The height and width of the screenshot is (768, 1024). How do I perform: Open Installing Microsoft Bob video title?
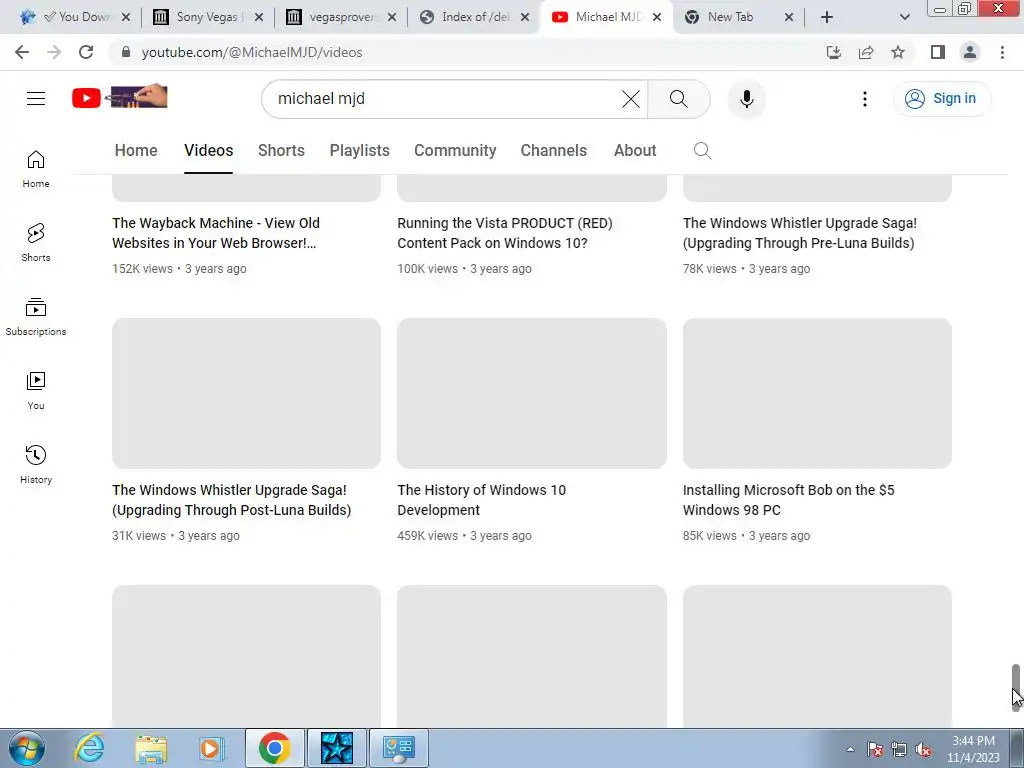(788, 500)
